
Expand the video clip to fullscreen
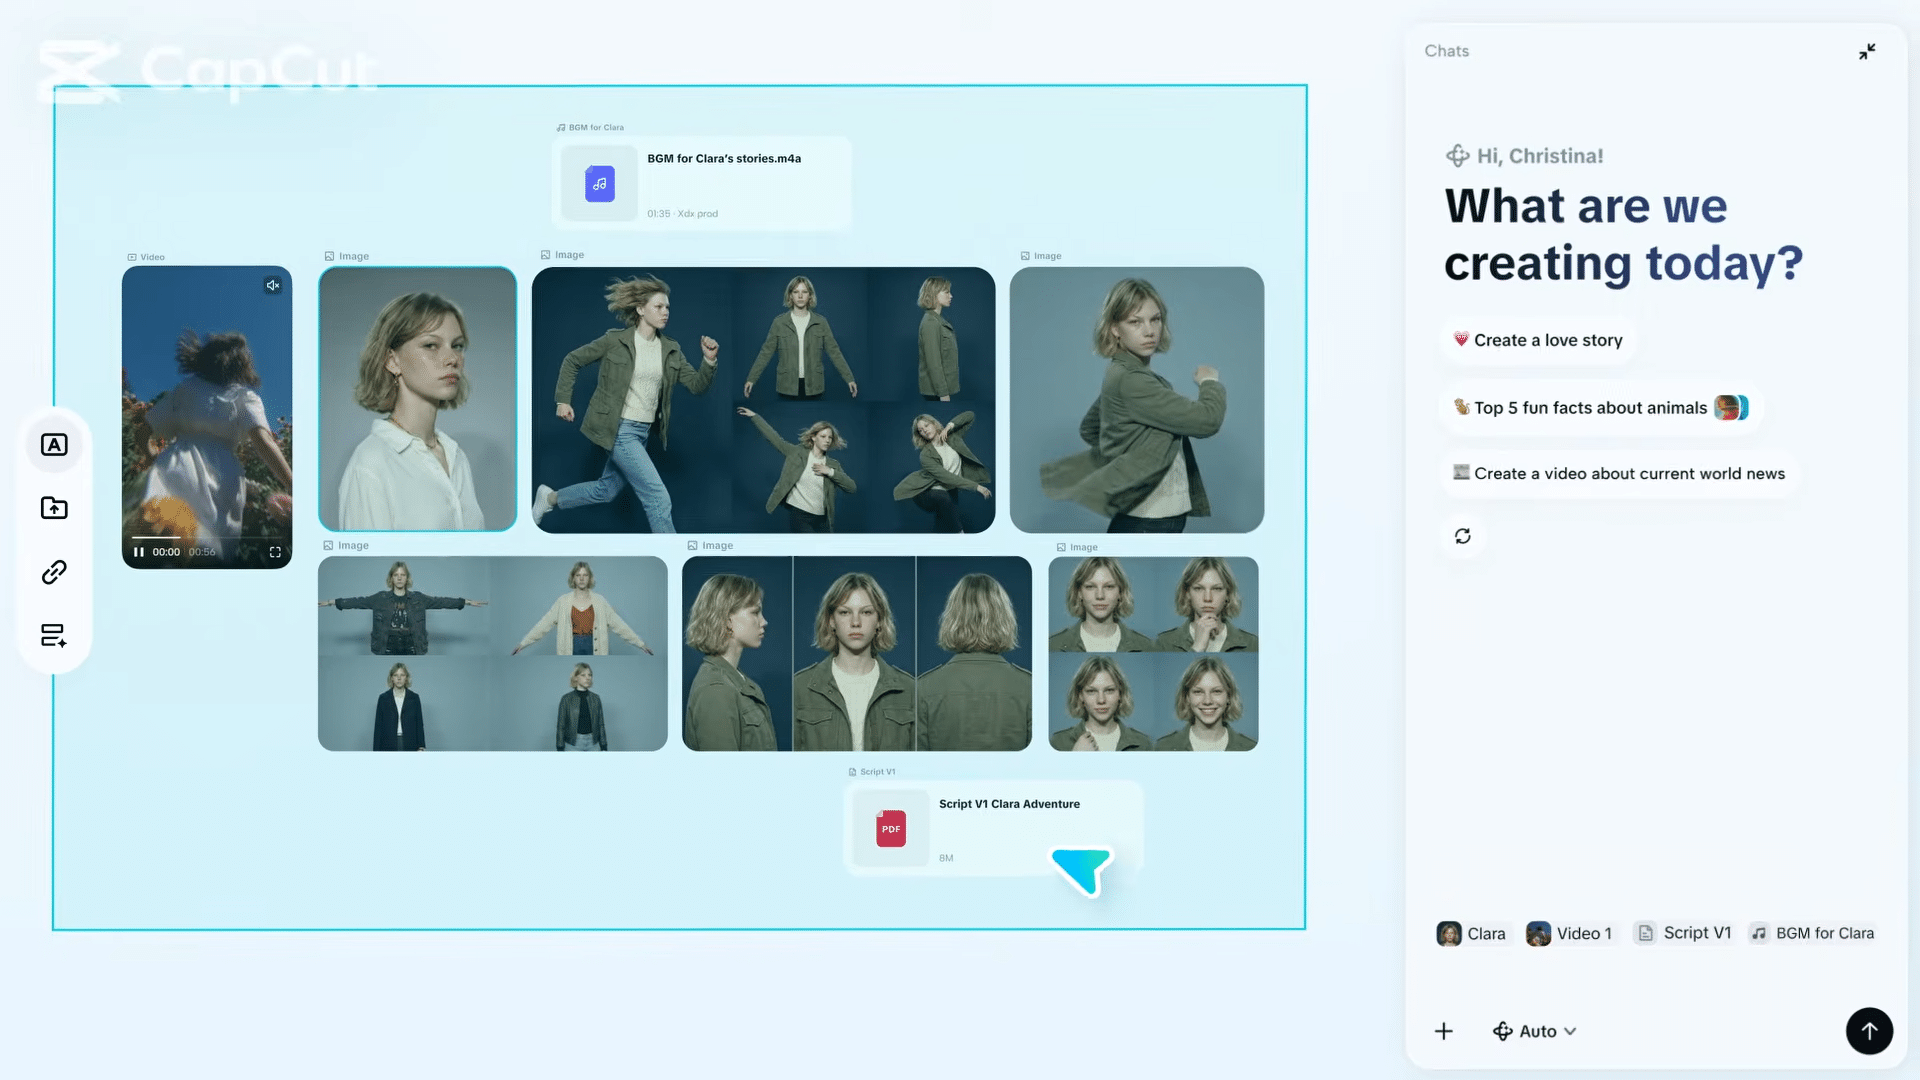tap(275, 552)
